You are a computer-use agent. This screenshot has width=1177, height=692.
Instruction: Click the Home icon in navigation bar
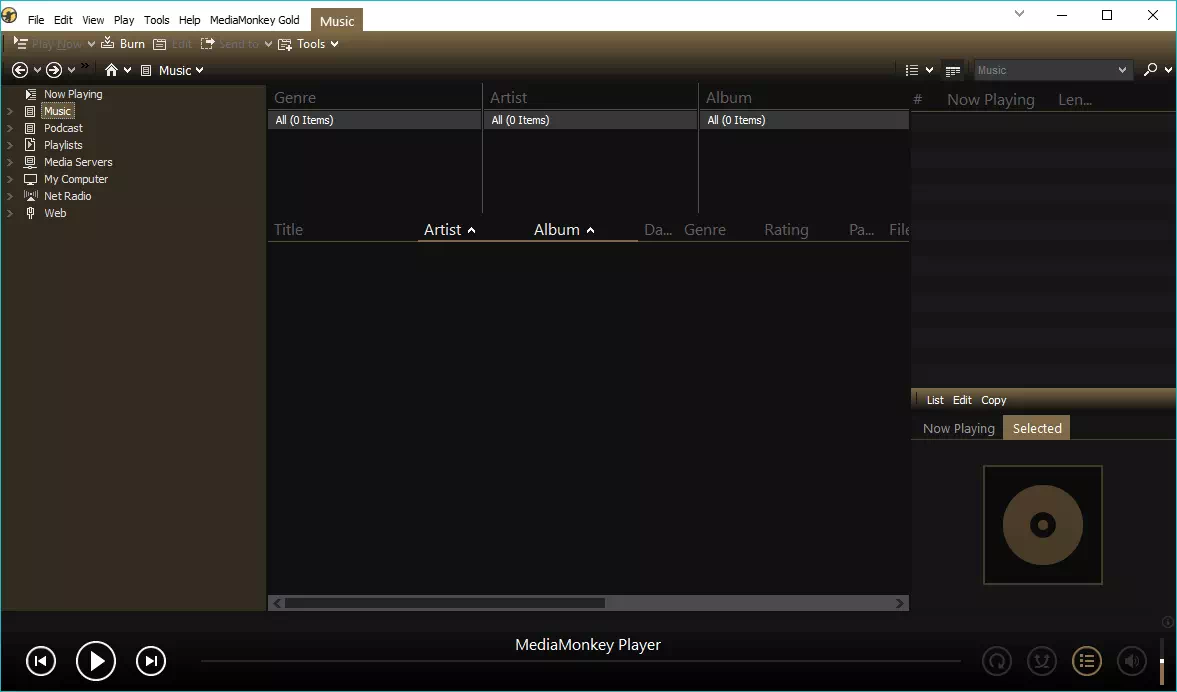[x=111, y=70]
